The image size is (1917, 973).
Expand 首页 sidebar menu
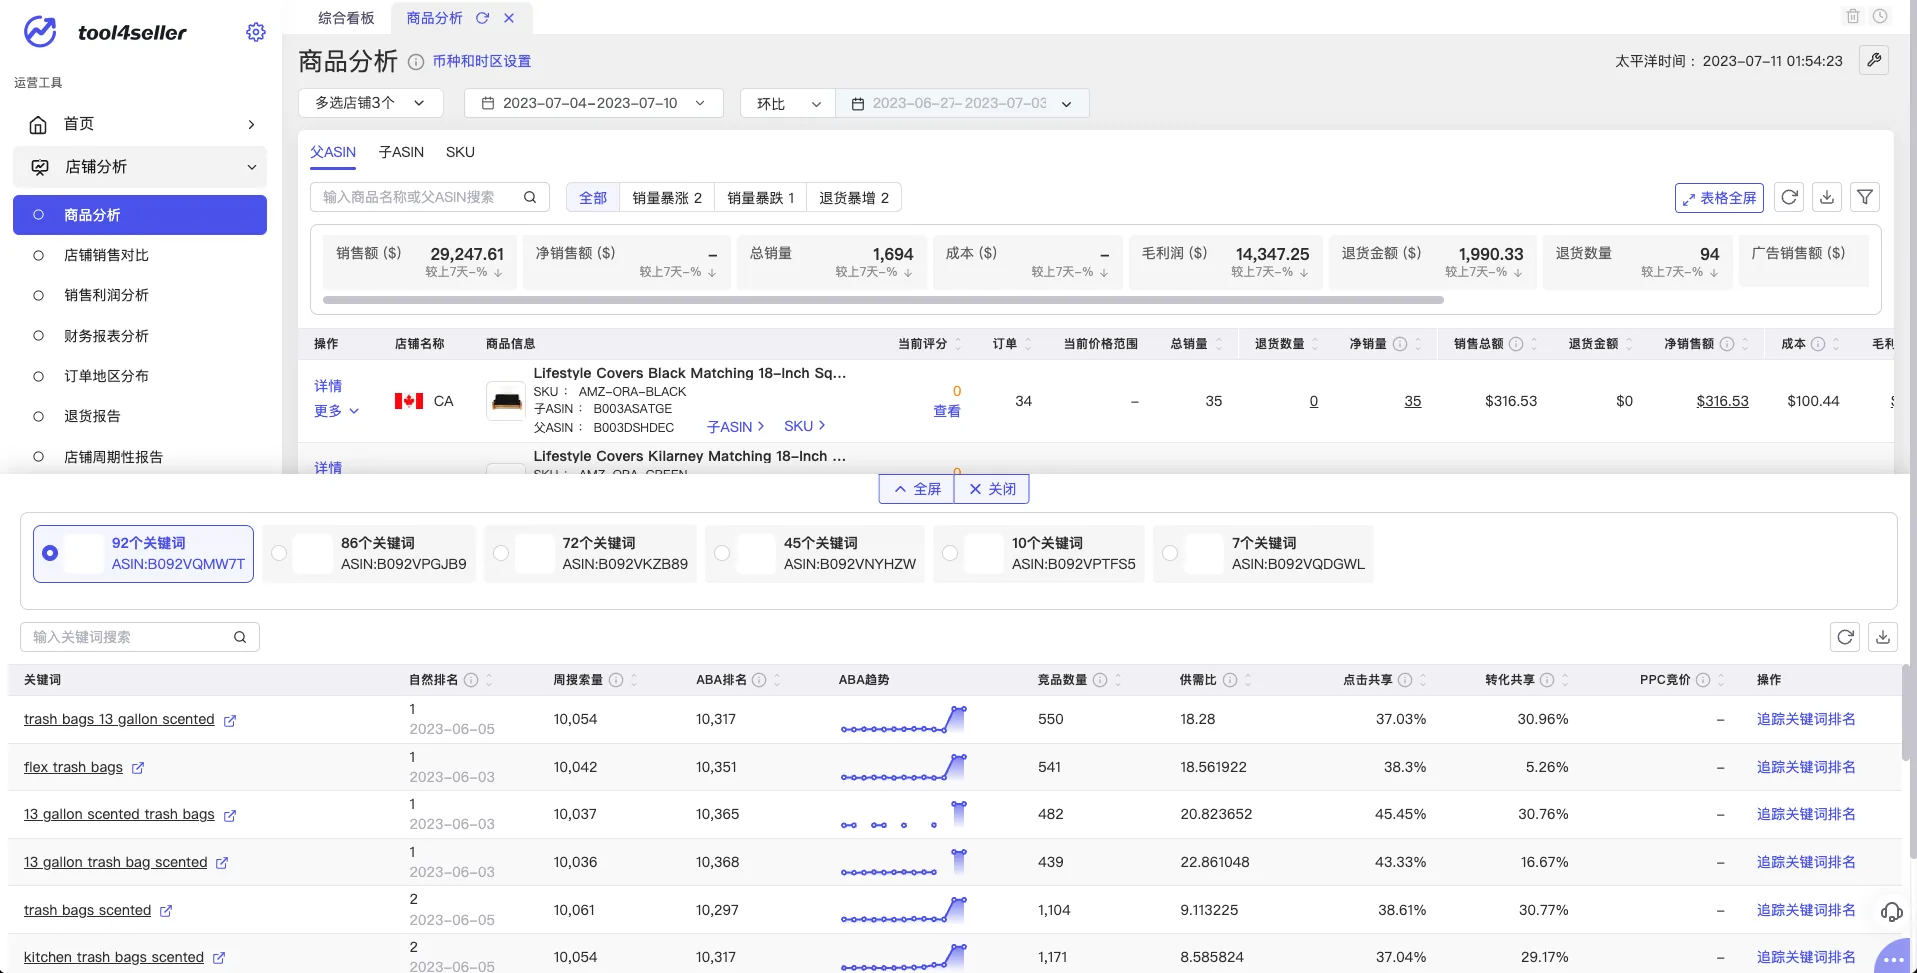click(140, 124)
